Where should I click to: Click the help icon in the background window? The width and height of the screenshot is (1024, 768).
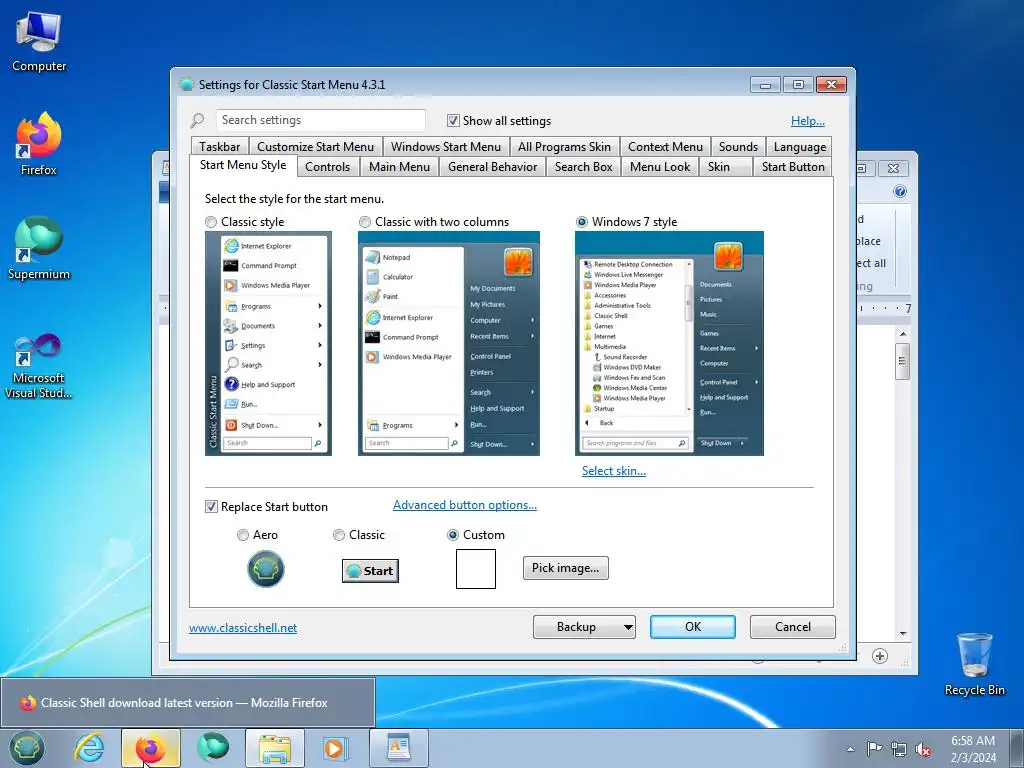point(900,191)
